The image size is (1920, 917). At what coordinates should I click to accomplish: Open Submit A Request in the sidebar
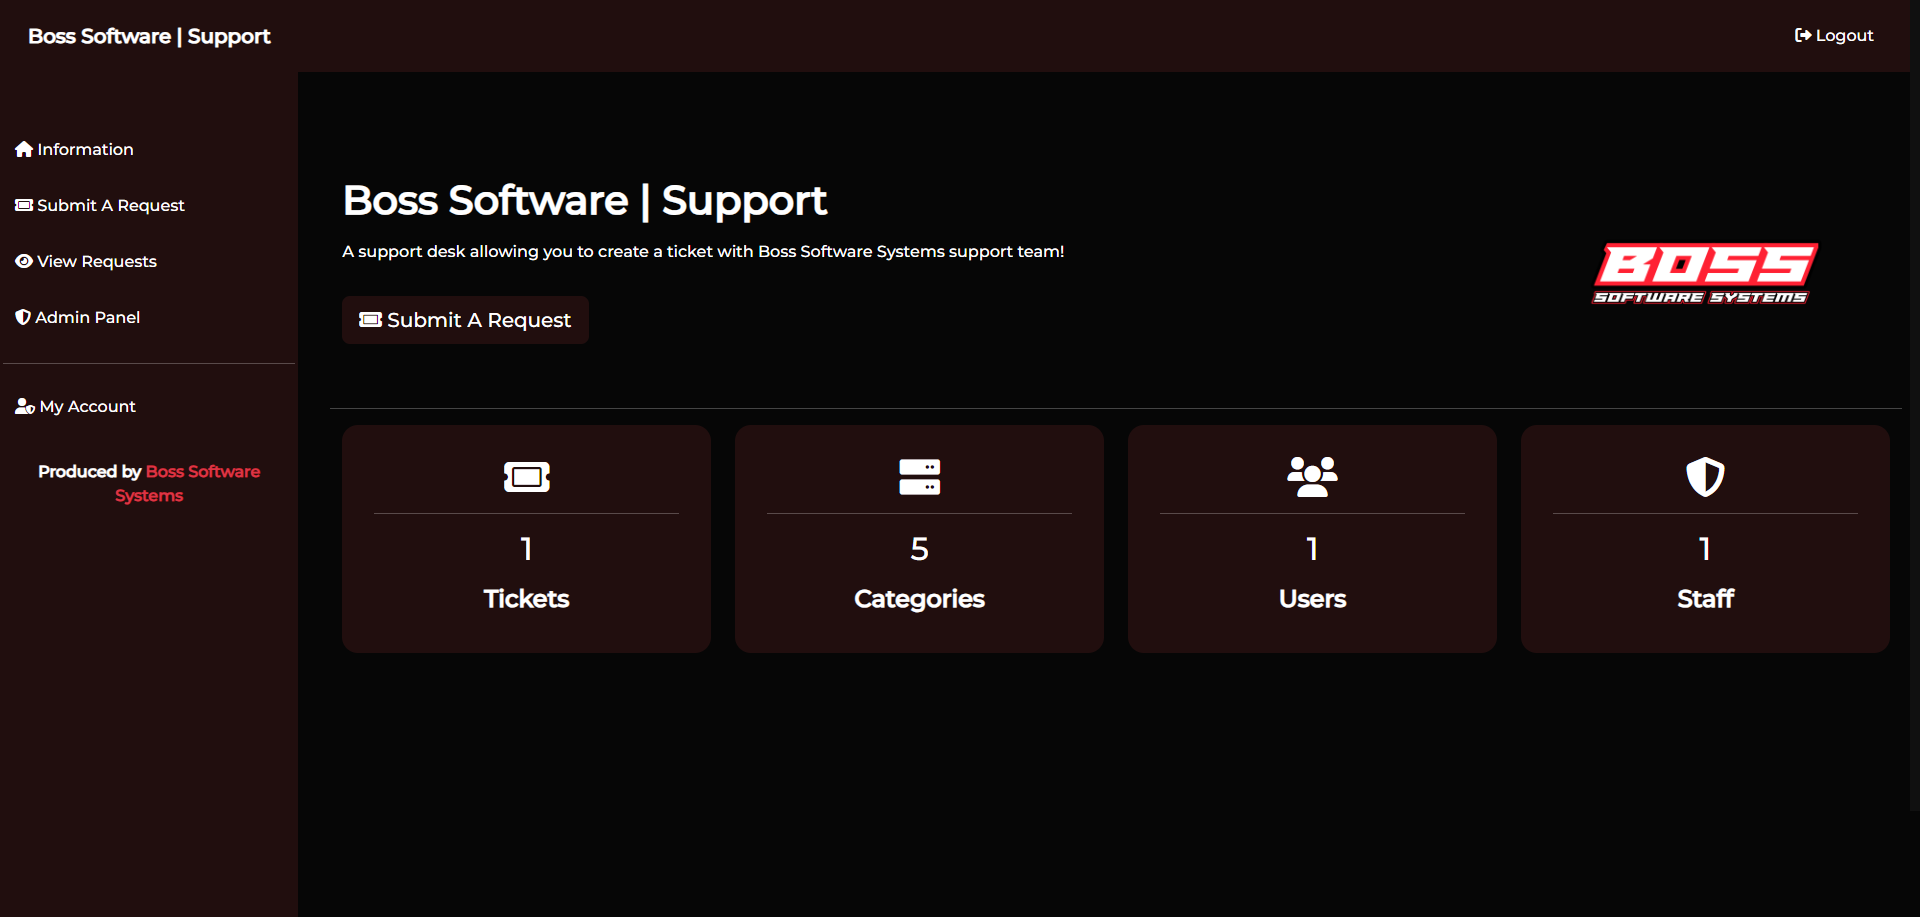point(100,205)
